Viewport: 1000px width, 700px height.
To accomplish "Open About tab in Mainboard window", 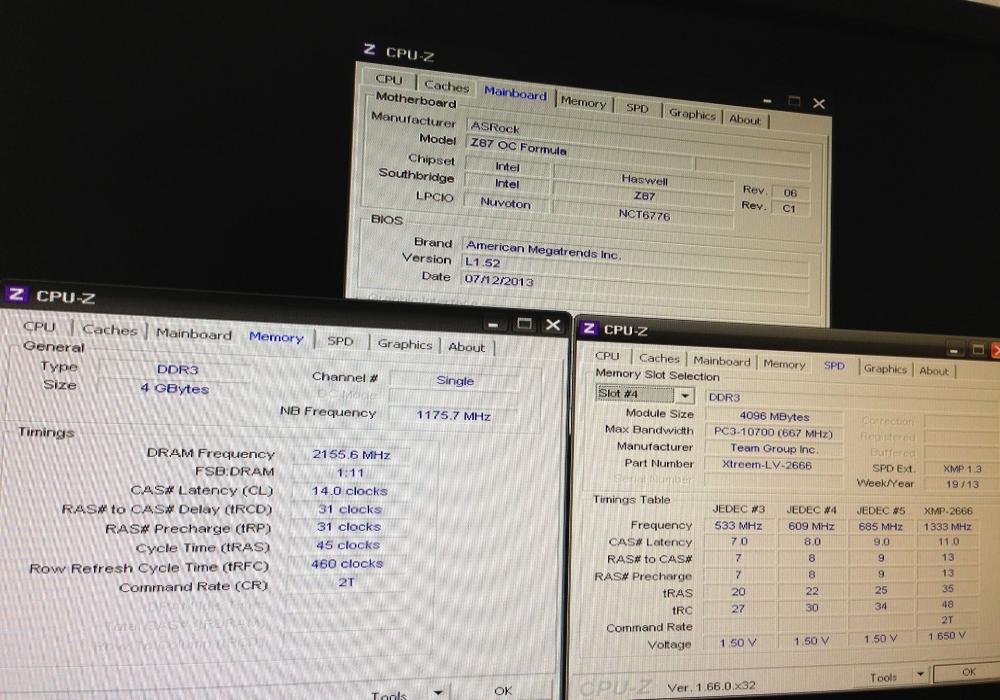I will (x=745, y=119).
